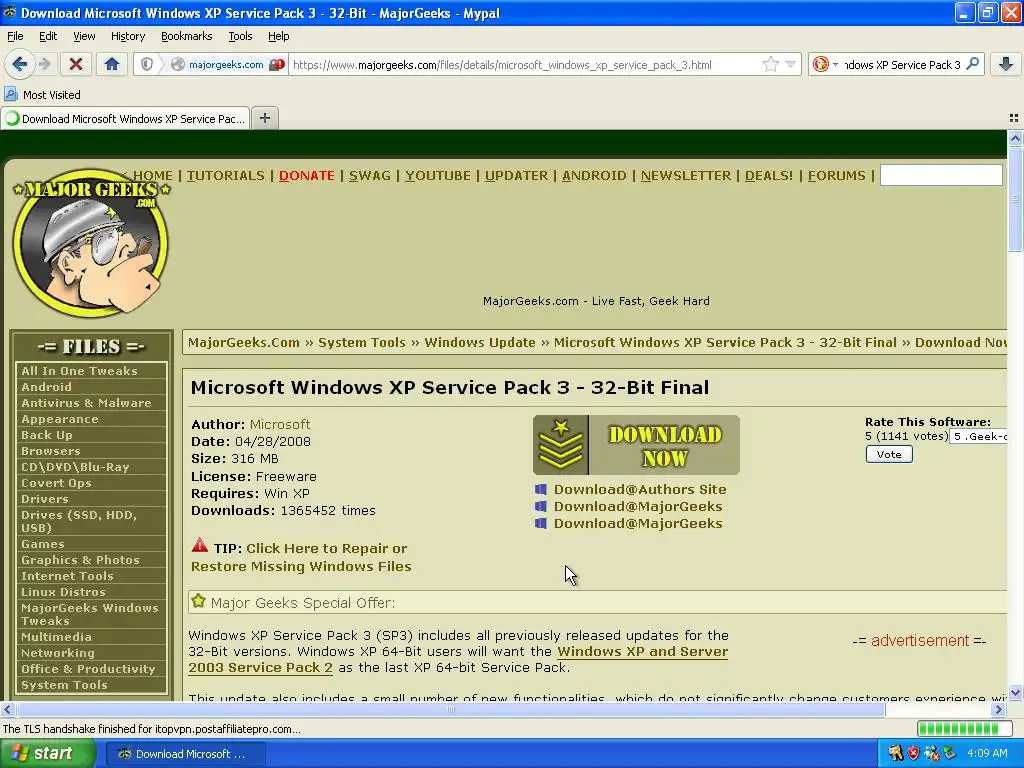Open the Bookmarks menu
Image resolution: width=1024 pixels, height=768 pixels.
pyautogui.click(x=187, y=36)
